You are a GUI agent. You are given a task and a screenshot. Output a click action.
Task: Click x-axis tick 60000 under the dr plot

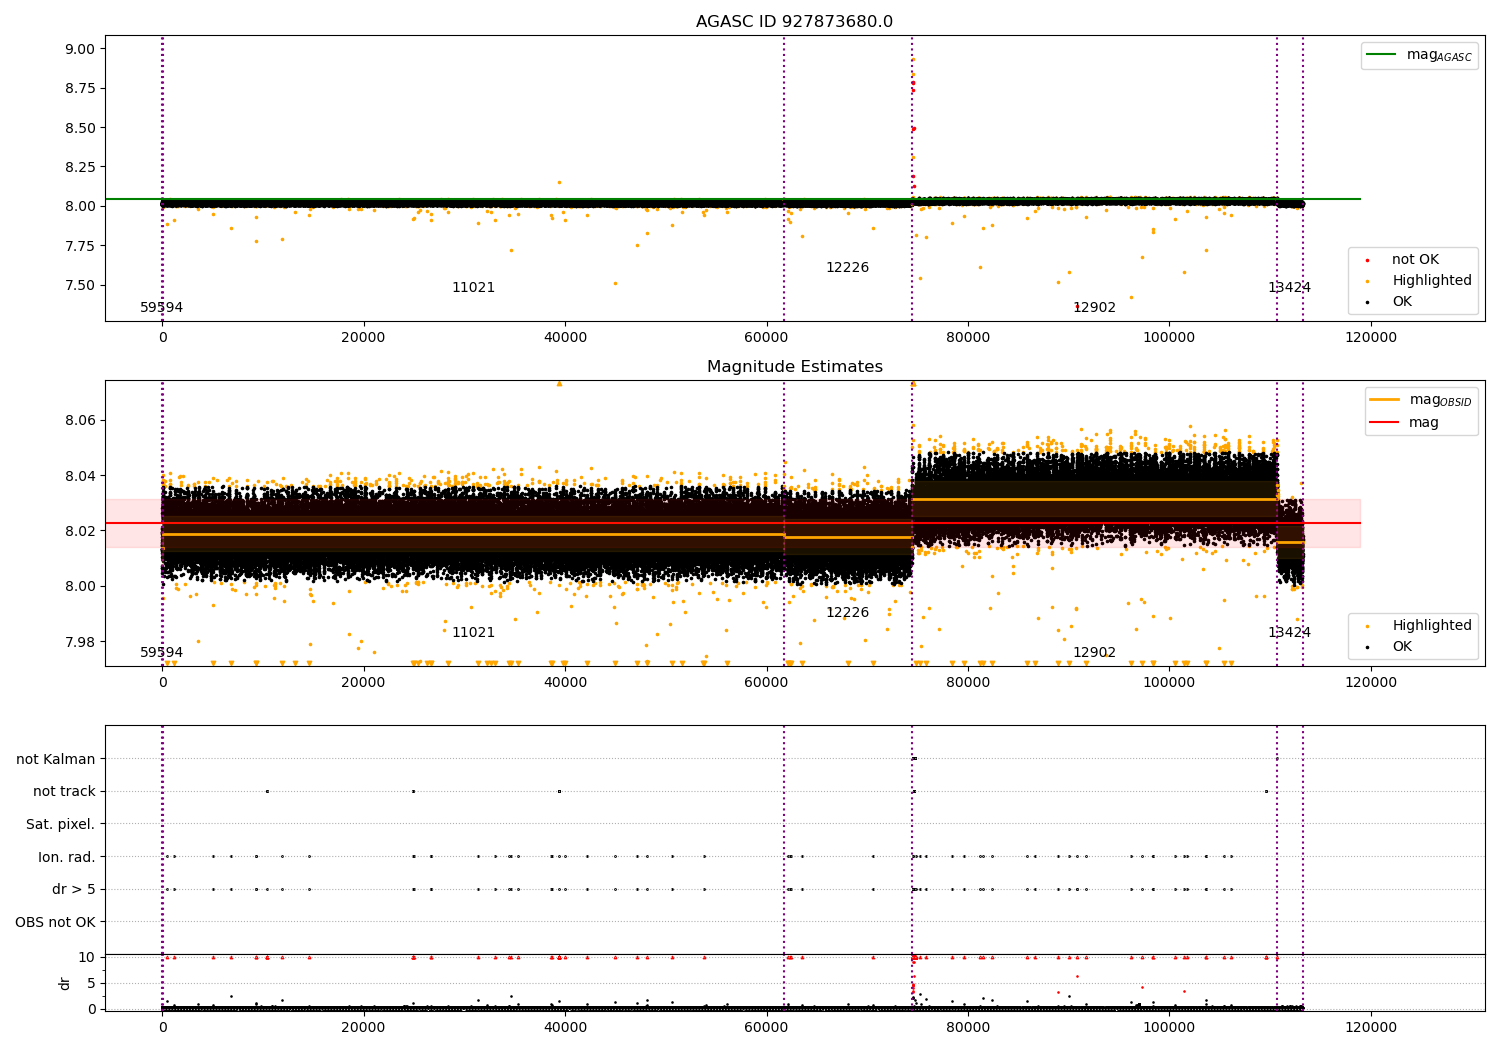point(766,1028)
